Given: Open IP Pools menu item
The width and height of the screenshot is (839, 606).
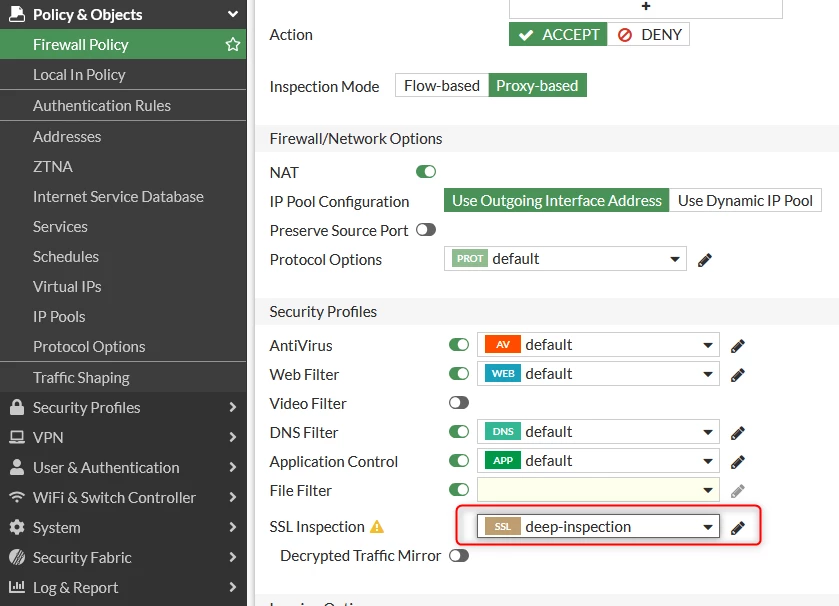Looking at the screenshot, I should point(123,316).
